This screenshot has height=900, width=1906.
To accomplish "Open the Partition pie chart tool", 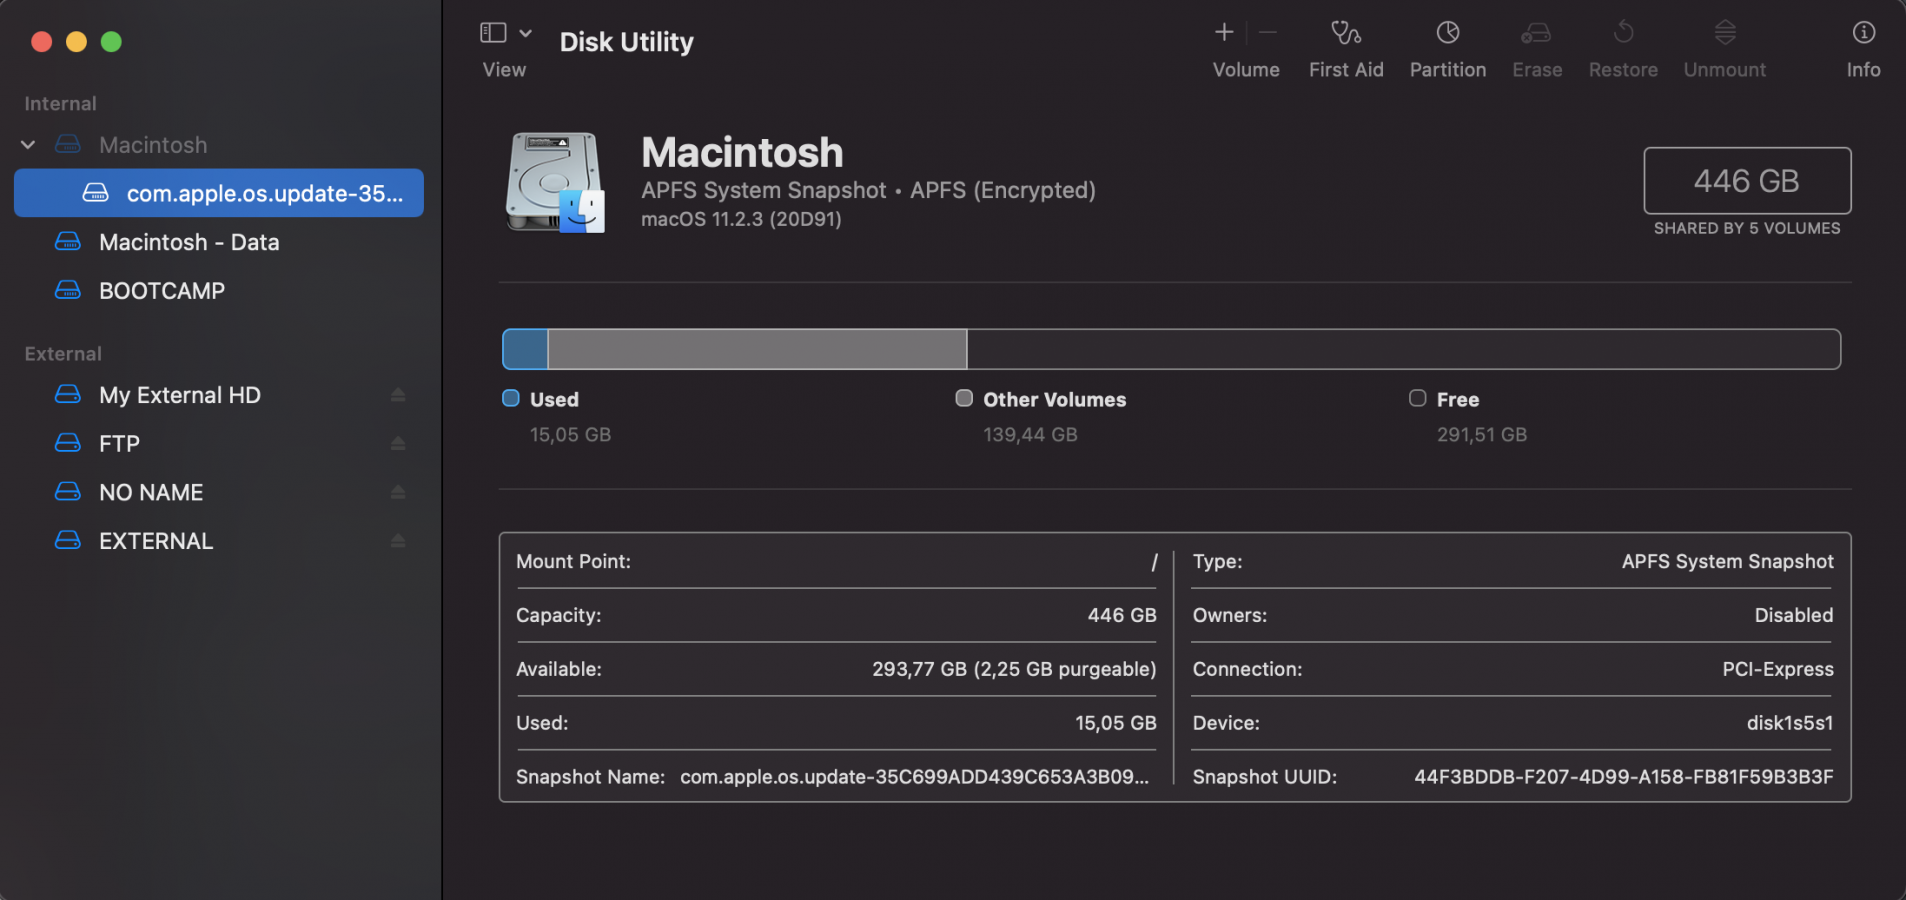I will [1447, 33].
